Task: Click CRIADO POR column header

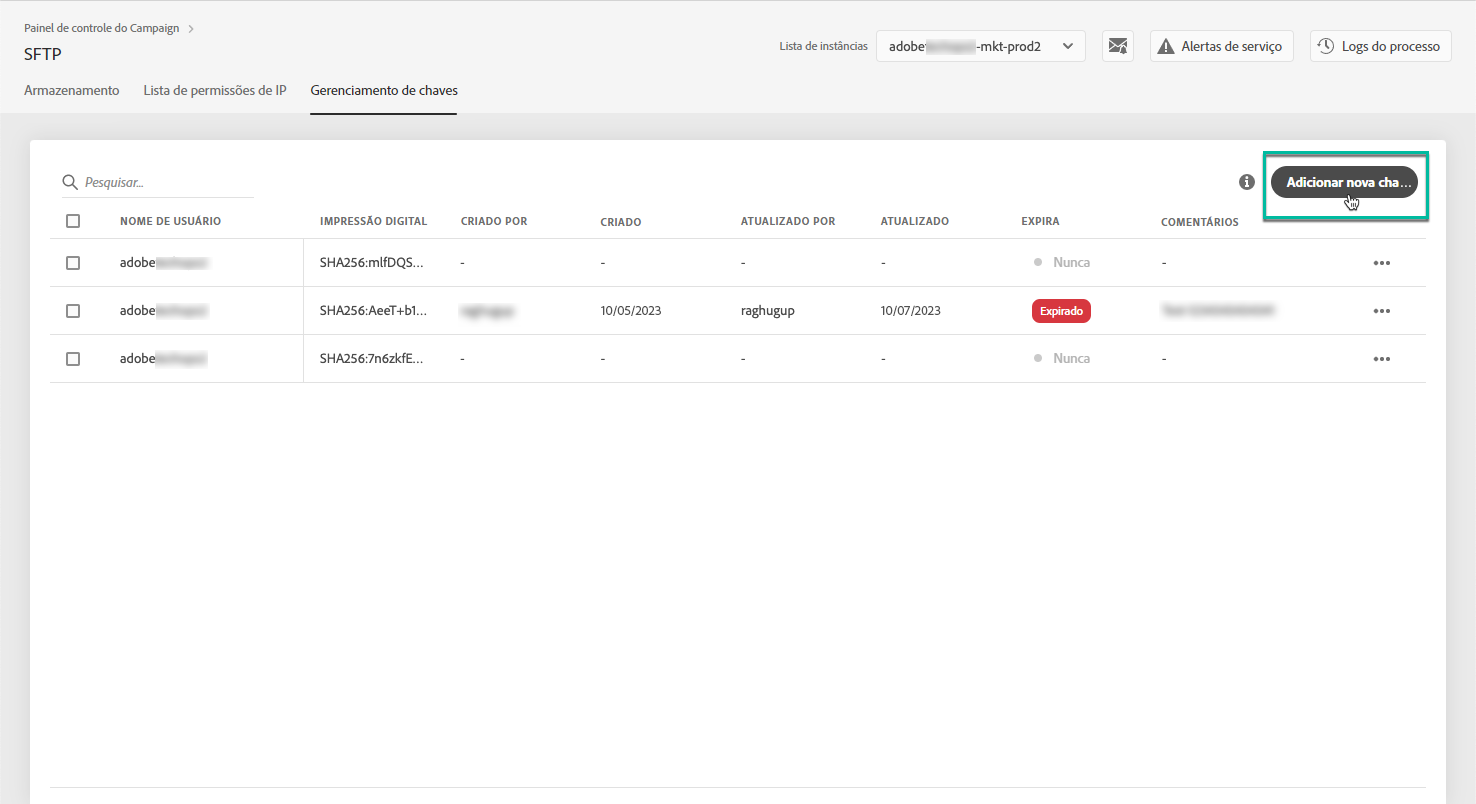Action: 494,221
